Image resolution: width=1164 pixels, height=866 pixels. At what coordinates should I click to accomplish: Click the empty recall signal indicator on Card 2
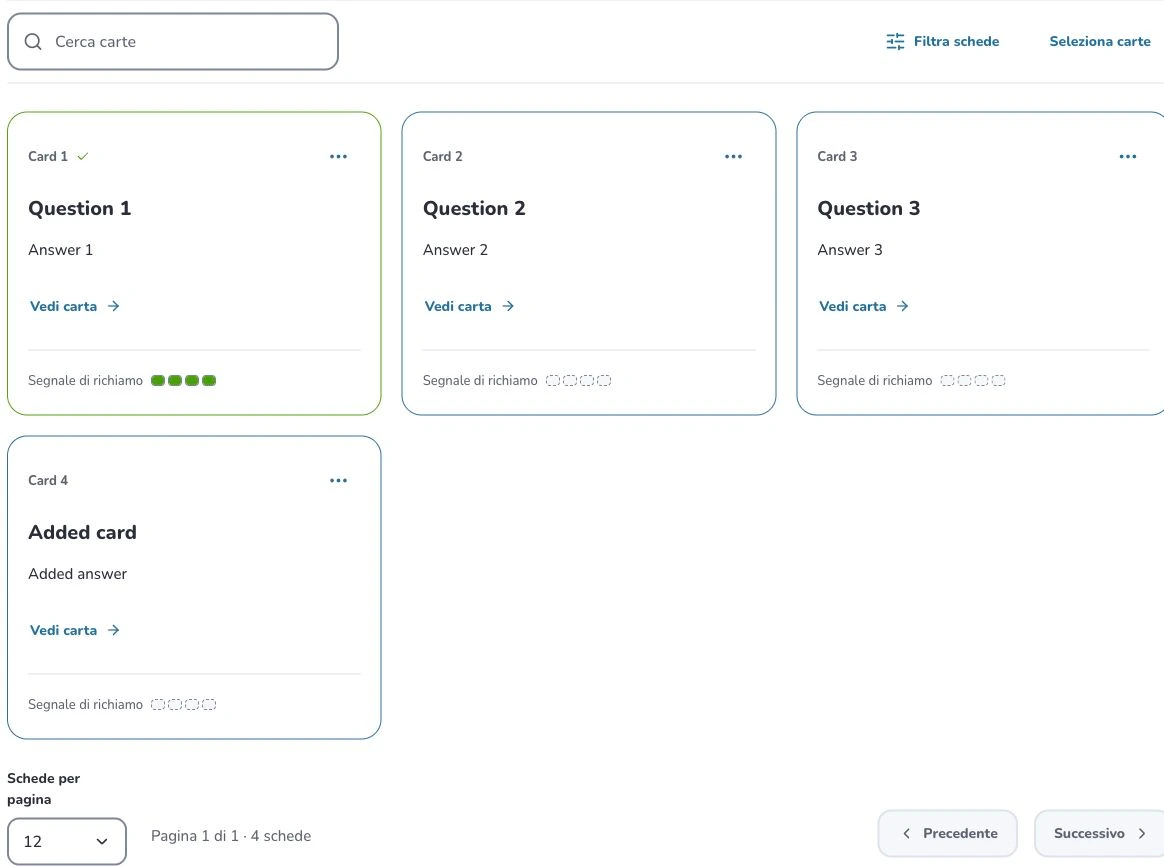(x=578, y=381)
